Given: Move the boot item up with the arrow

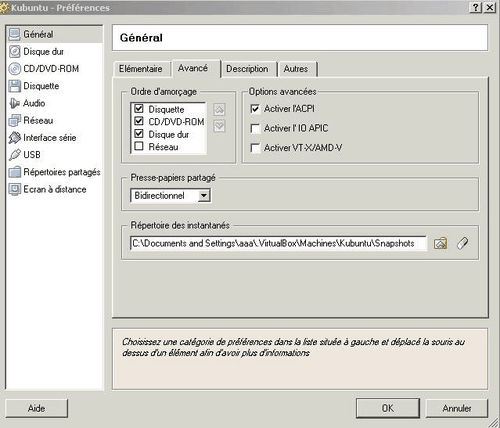Looking at the screenshot, I should coord(219,109).
